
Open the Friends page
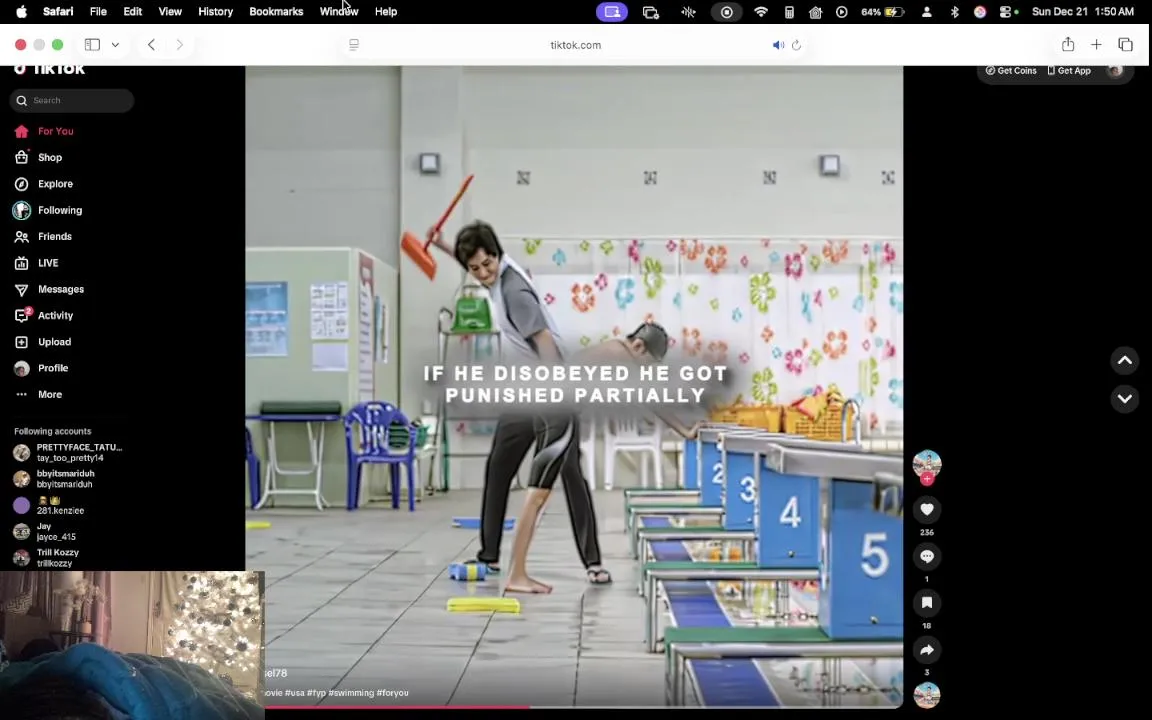pos(43,237)
